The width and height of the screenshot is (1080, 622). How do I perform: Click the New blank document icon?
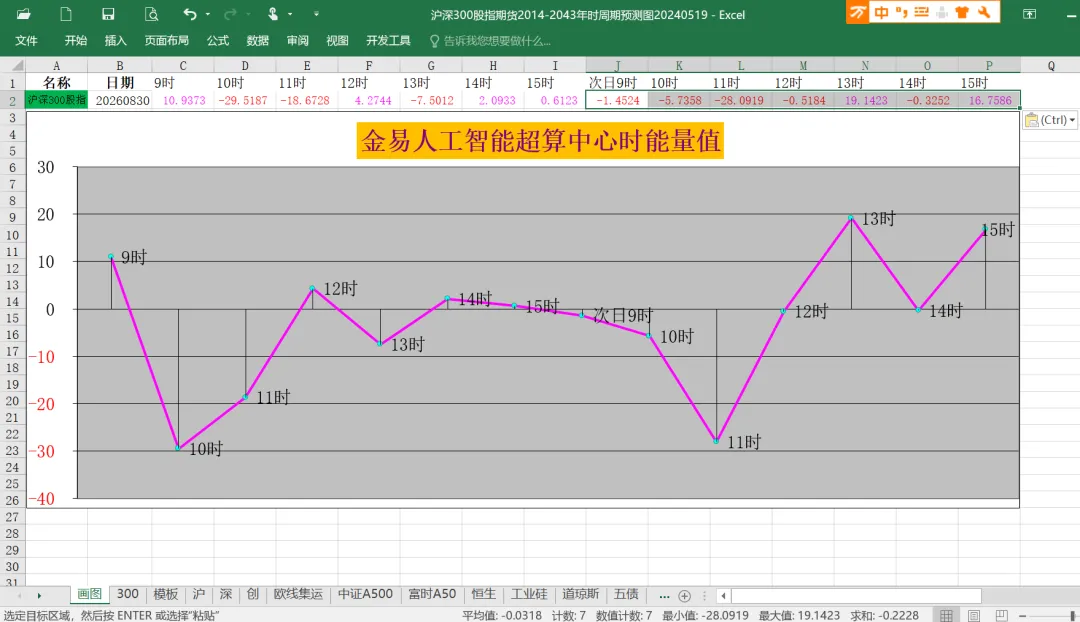tap(65, 14)
